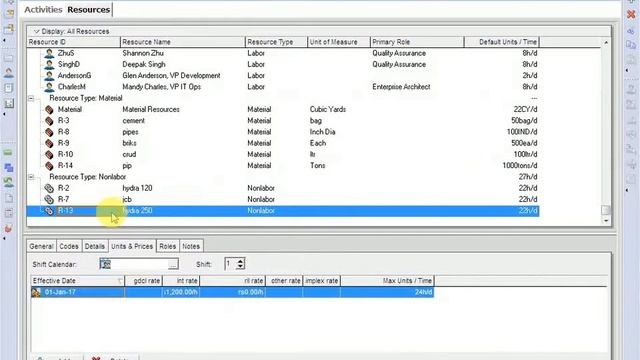Open the Details tab
The width and height of the screenshot is (640, 360).
pyautogui.click(x=95, y=247)
